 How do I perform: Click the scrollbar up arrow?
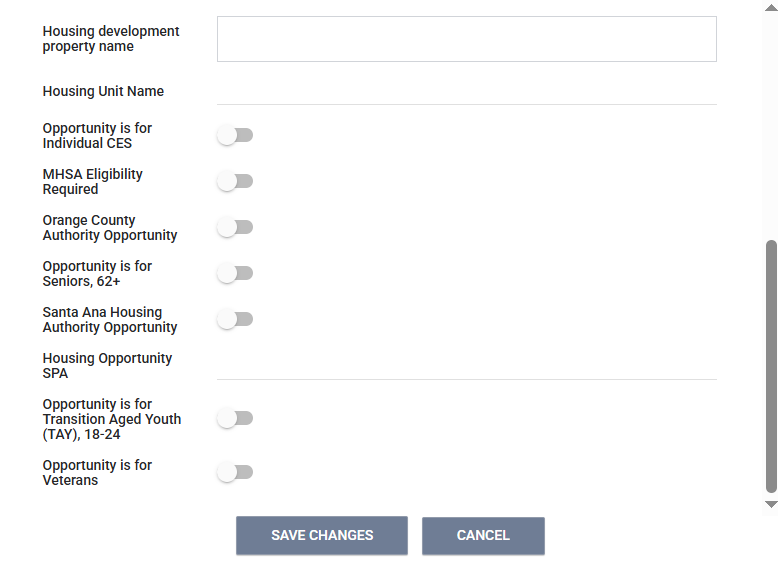click(x=771, y=7)
